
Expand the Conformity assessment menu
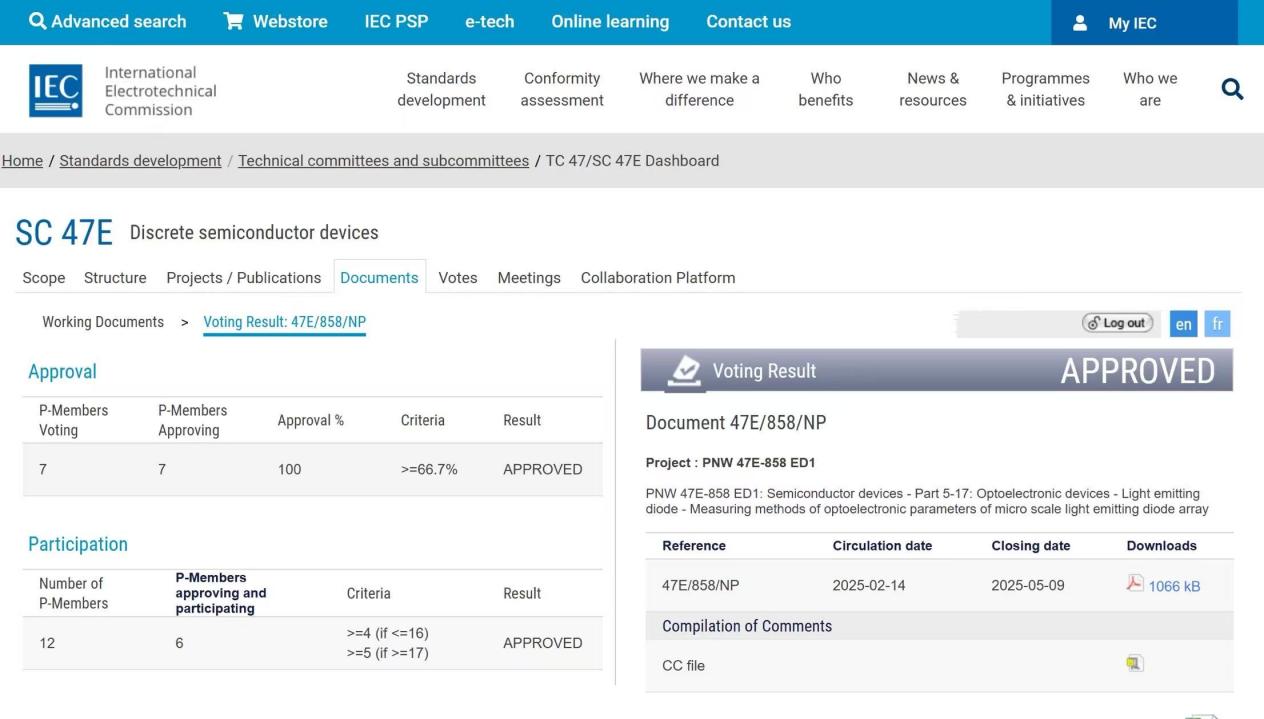(562, 89)
